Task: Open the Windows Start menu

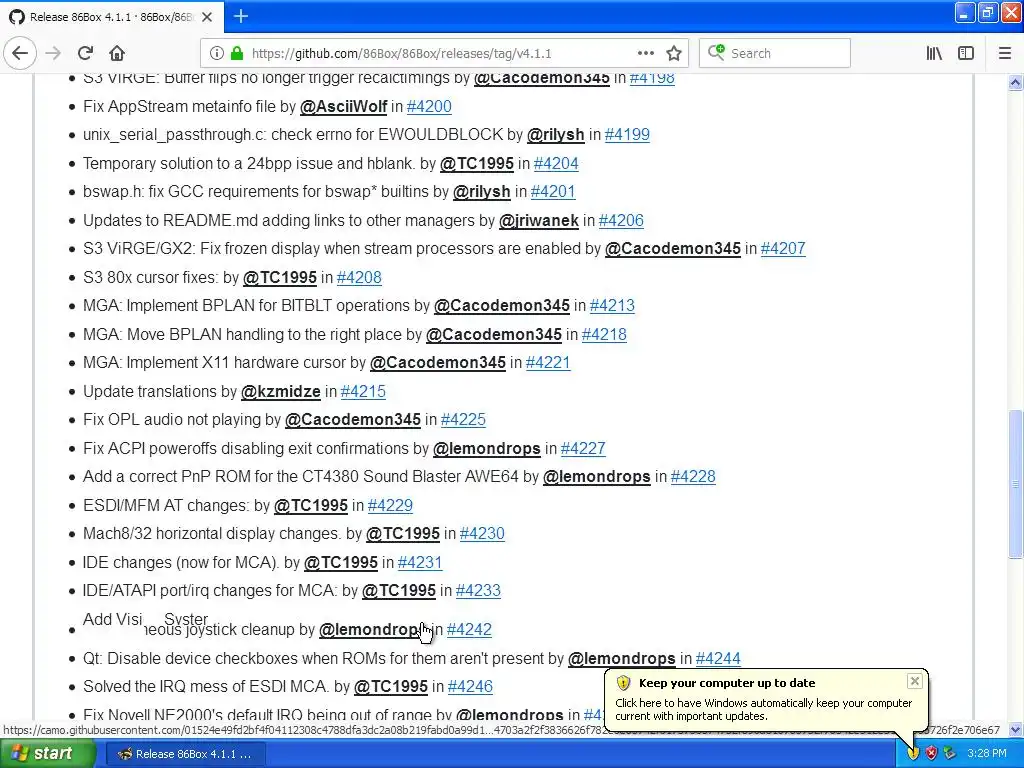Action: (47, 754)
